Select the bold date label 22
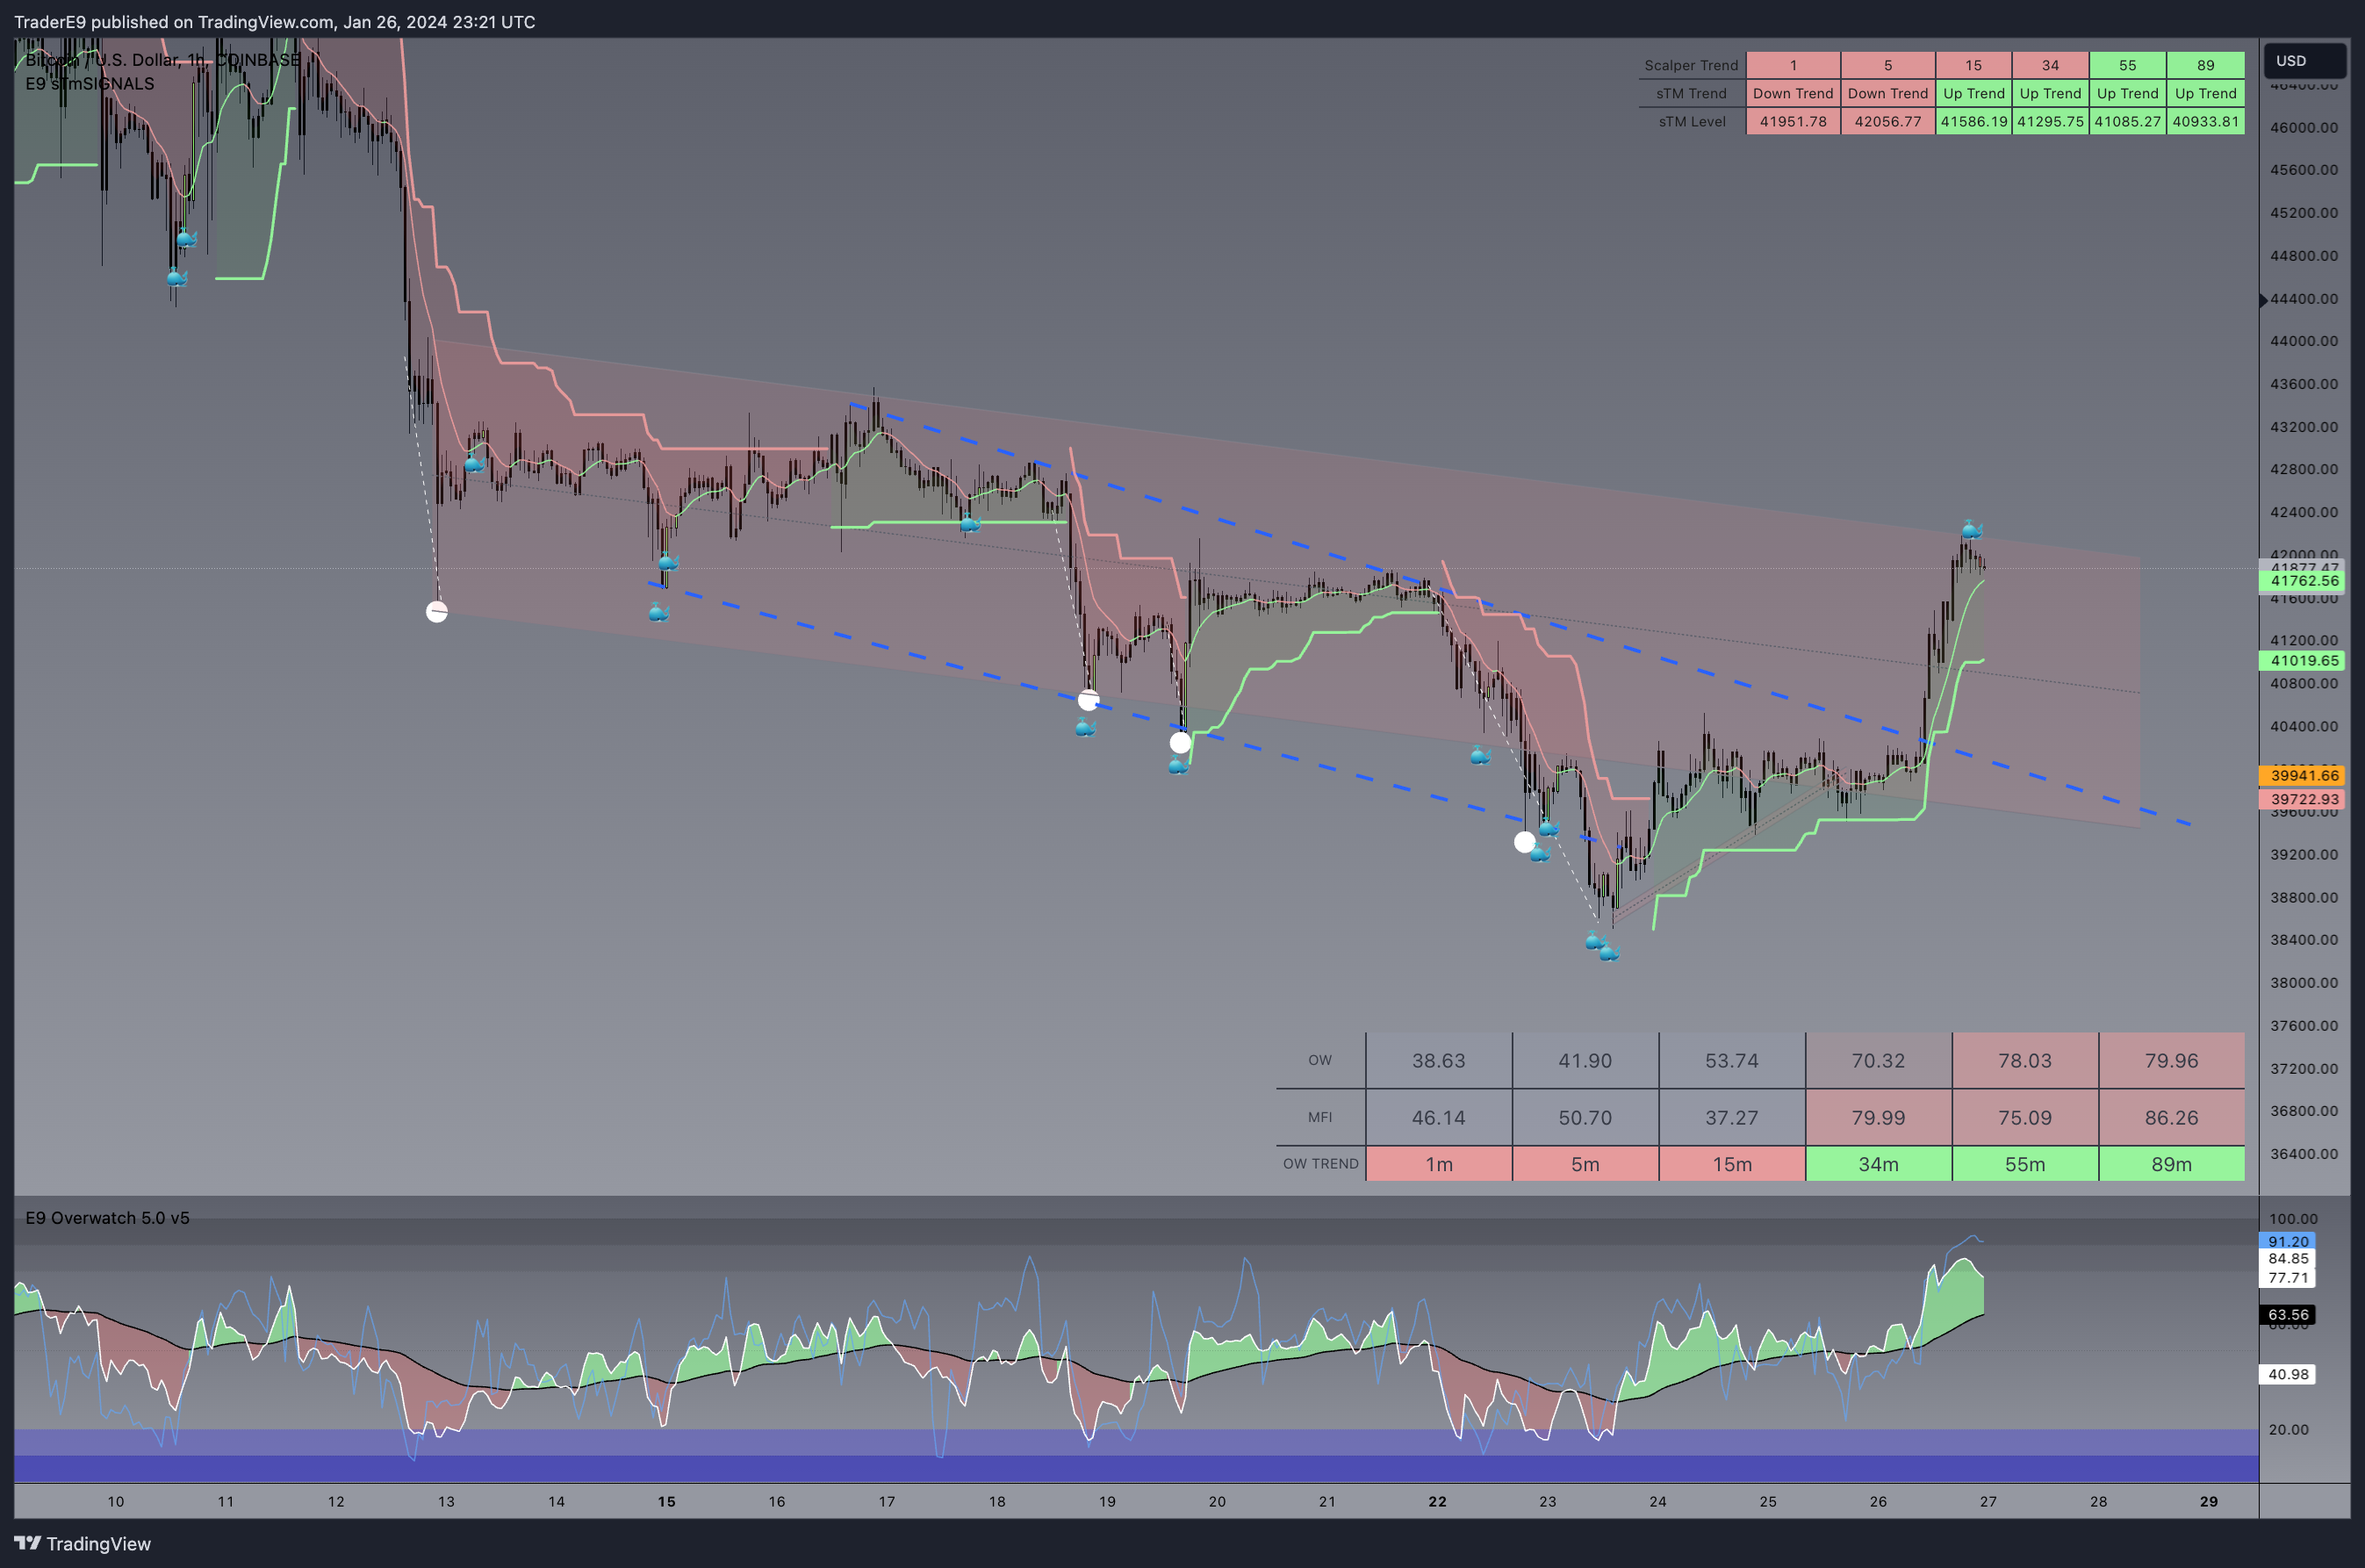Screen dimensions: 2365x1568 pos(1437,1501)
